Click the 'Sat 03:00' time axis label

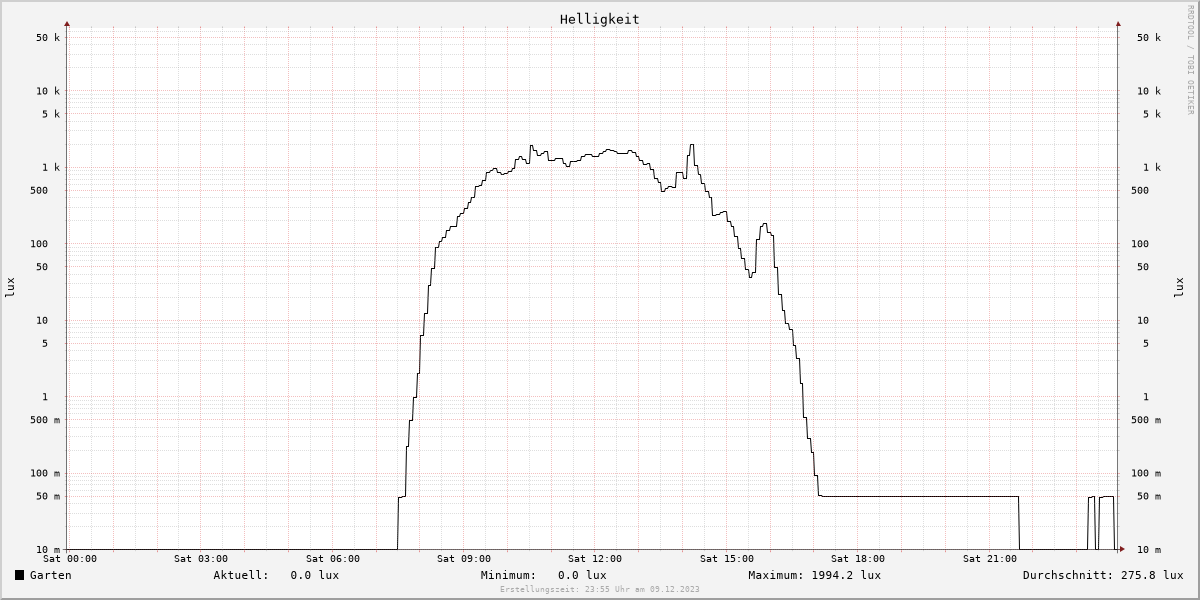coord(201,559)
